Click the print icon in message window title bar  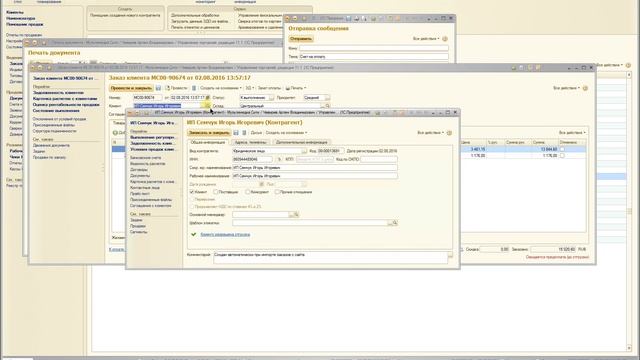coord(356,18)
